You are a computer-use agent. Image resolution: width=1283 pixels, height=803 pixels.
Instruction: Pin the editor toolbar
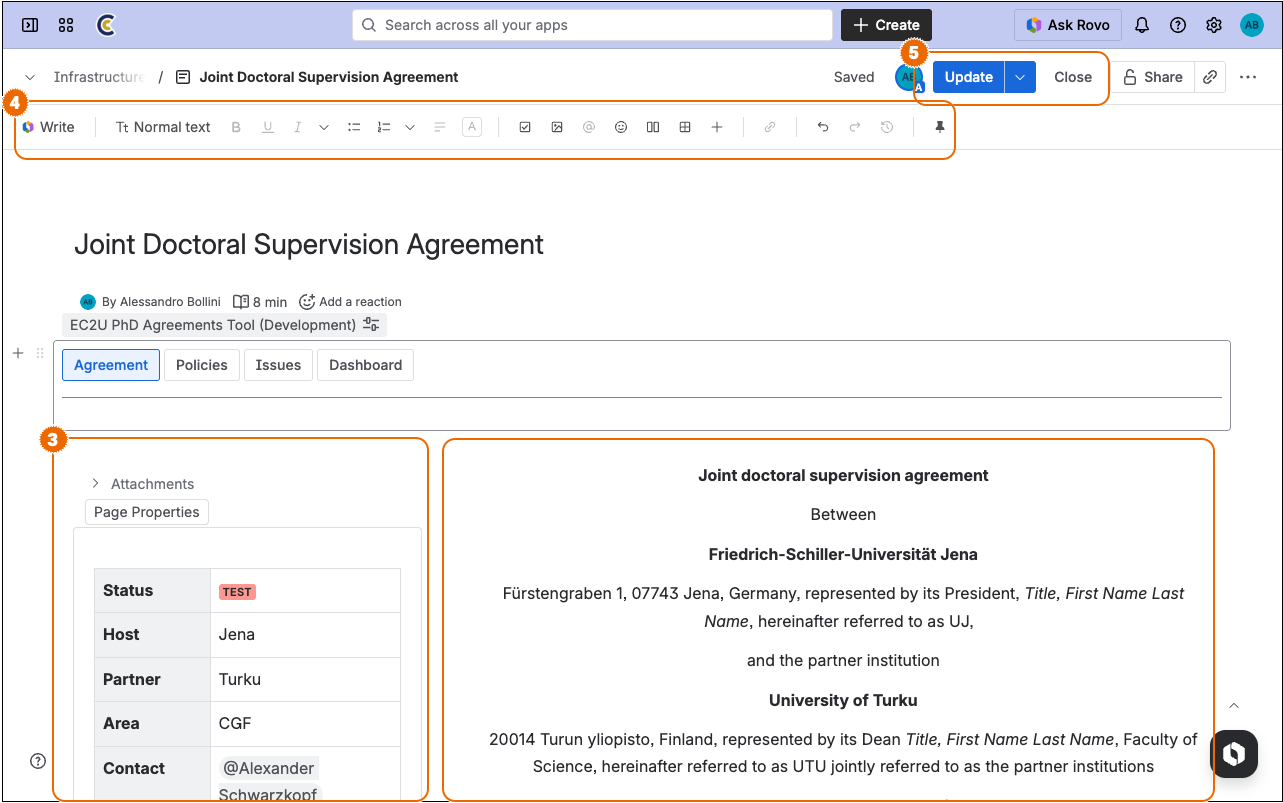coord(938,127)
